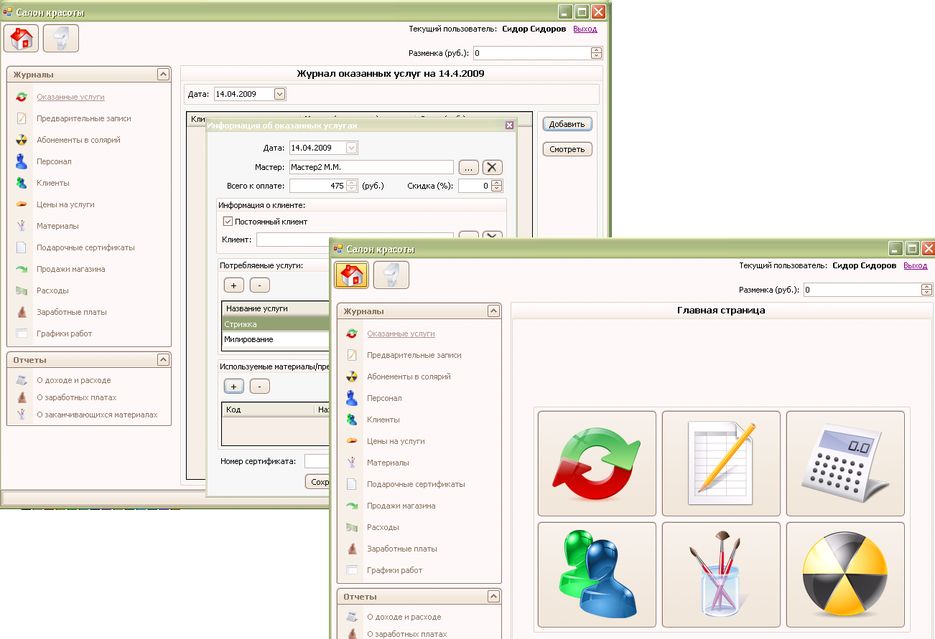The height and width of the screenshot is (639, 935).
Task: Click the minus button under Потребляемые услуги
Action: [259, 286]
